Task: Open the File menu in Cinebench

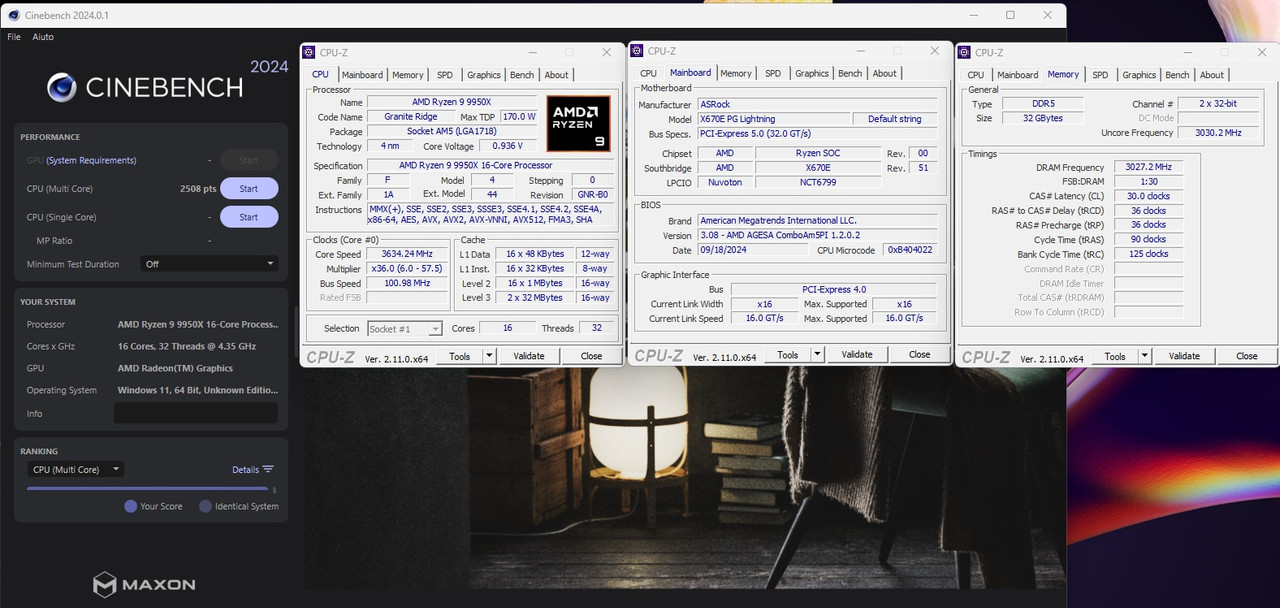Action: pyautogui.click(x=14, y=37)
